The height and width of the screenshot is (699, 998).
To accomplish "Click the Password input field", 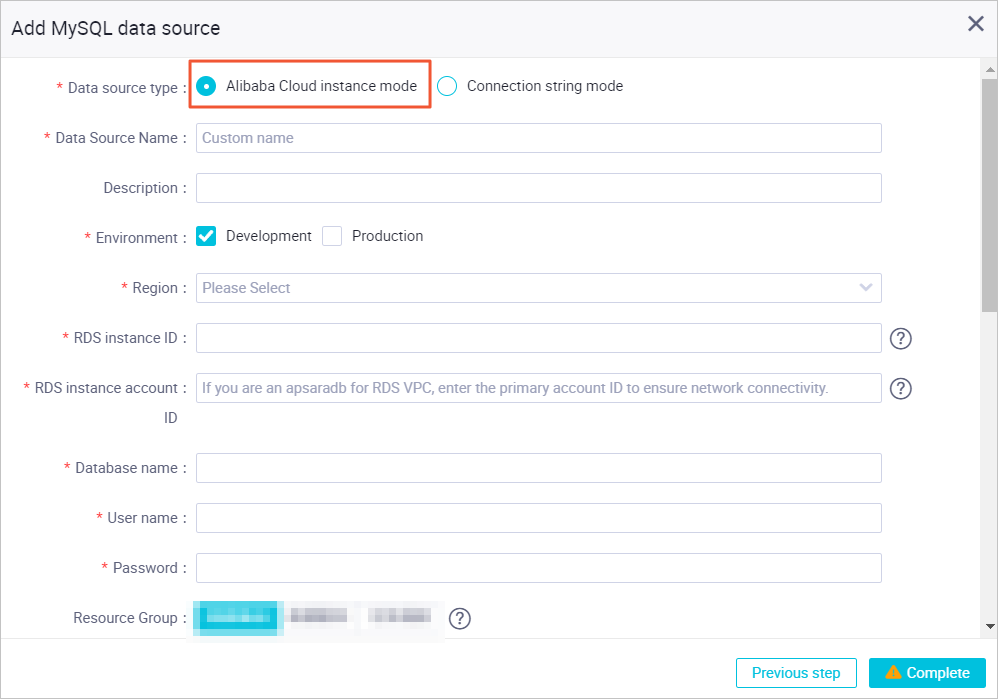I will click(x=538, y=568).
